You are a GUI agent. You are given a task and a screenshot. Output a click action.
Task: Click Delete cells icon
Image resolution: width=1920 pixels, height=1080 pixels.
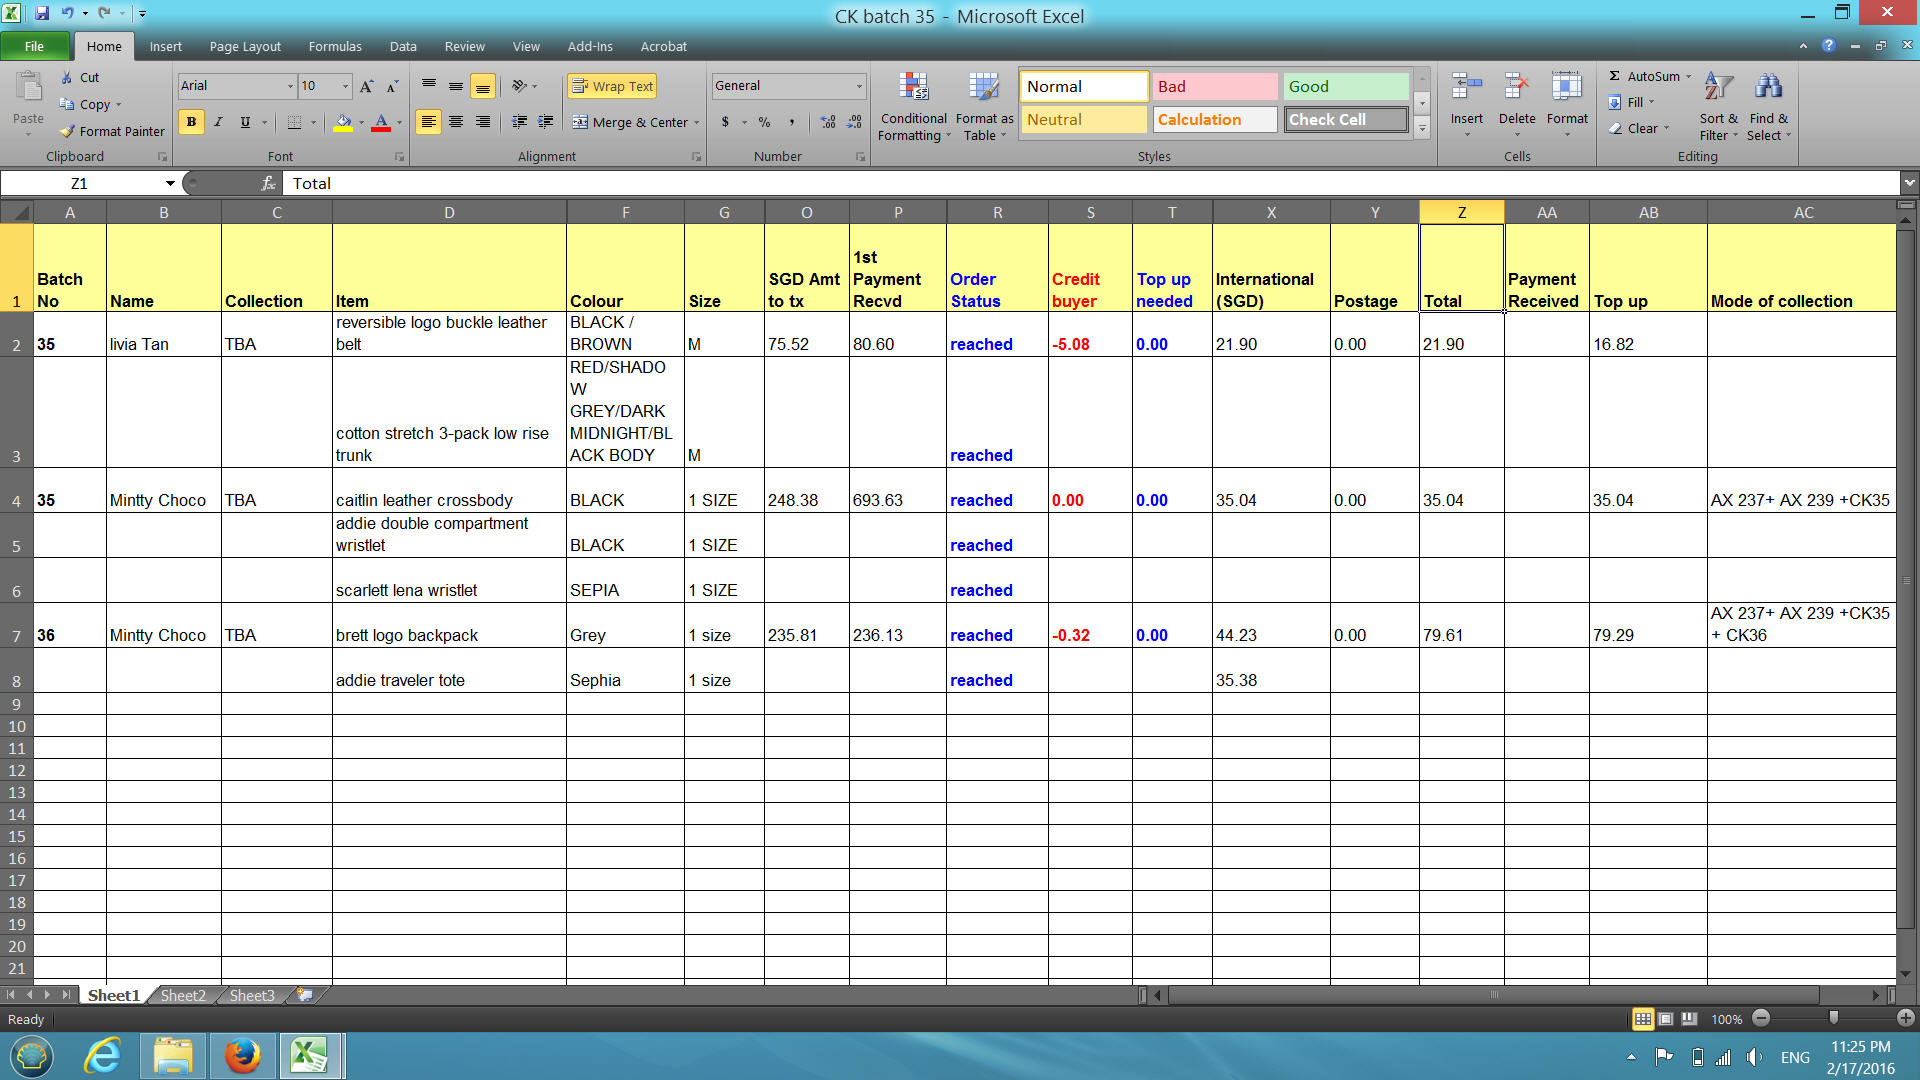pos(1517,88)
